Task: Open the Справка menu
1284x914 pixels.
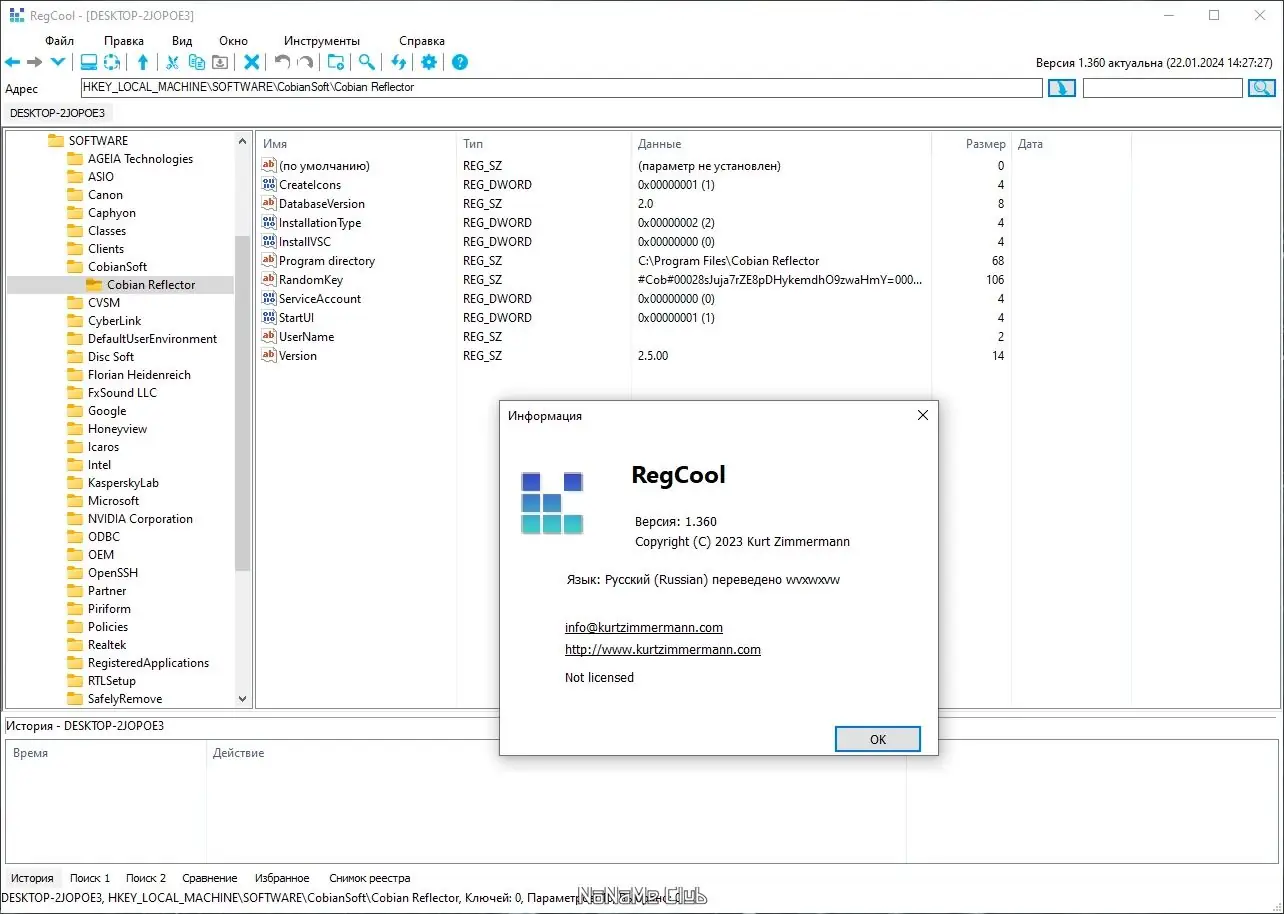Action: [x=422, y=41]
